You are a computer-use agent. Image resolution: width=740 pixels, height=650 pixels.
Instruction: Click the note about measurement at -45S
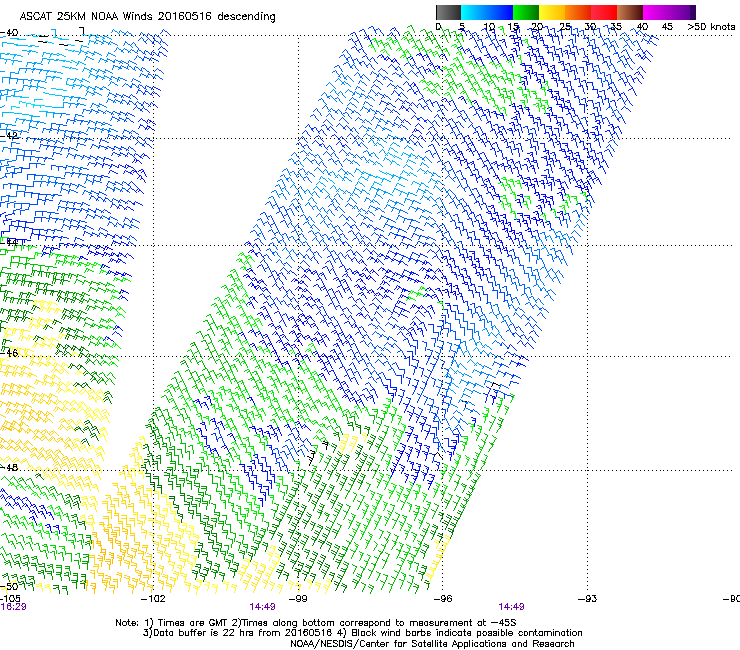point(375,623)
